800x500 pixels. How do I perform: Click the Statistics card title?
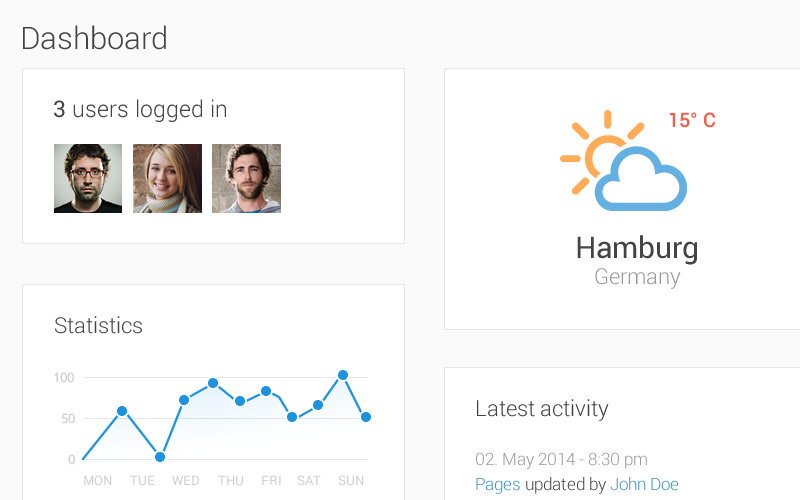point(98,326)
